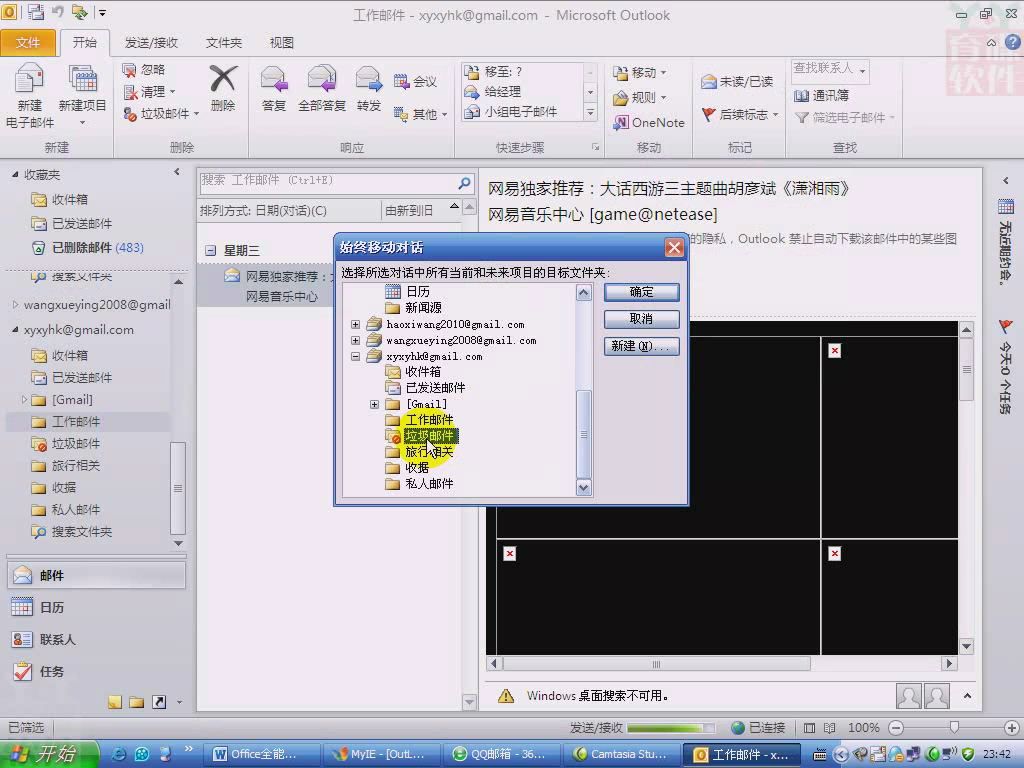The height and width of the screenshot is (768, 1024).
Task: Select quick step 移至: ?
Action: (492, 72)
